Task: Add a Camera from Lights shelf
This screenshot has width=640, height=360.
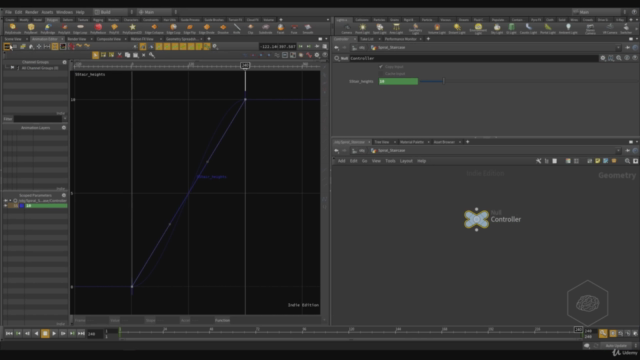Action: pyautogui.click(x=347, y=29)
